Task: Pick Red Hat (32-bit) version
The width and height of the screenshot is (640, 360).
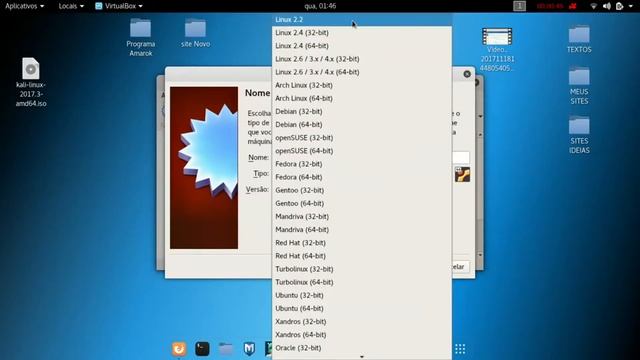Action: pyautogui.click(x=362, y=243)
